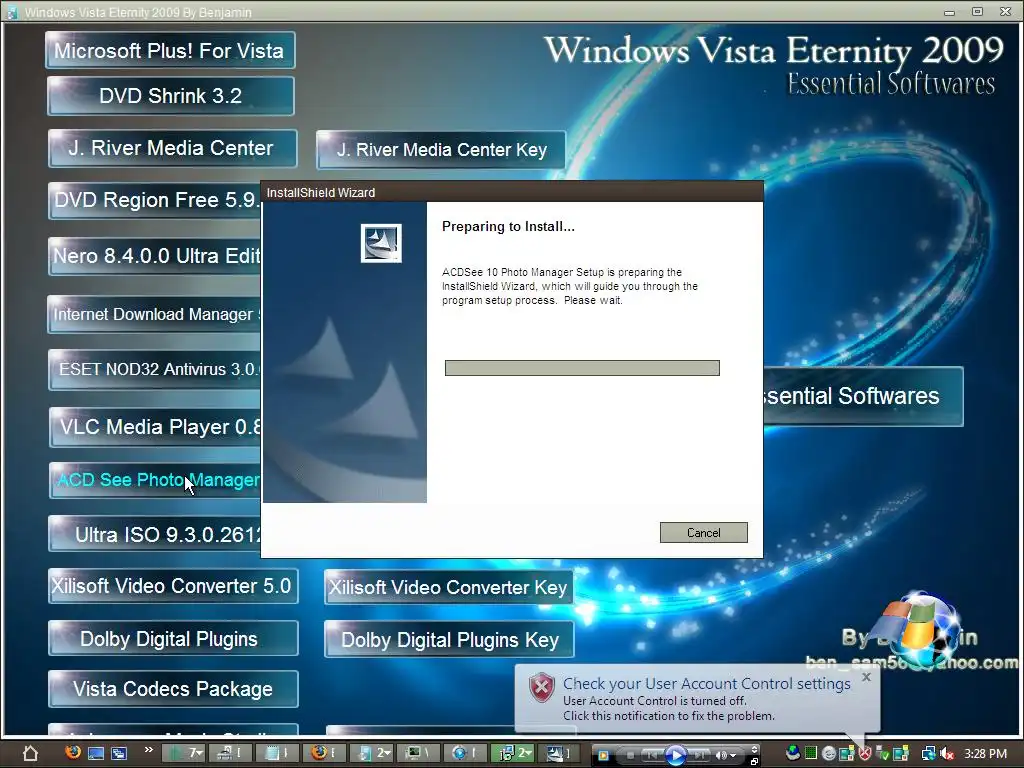Click Show Desktop quick launch icon
Viewport: 1024px width, 768px height.
[x=96, y=754]
